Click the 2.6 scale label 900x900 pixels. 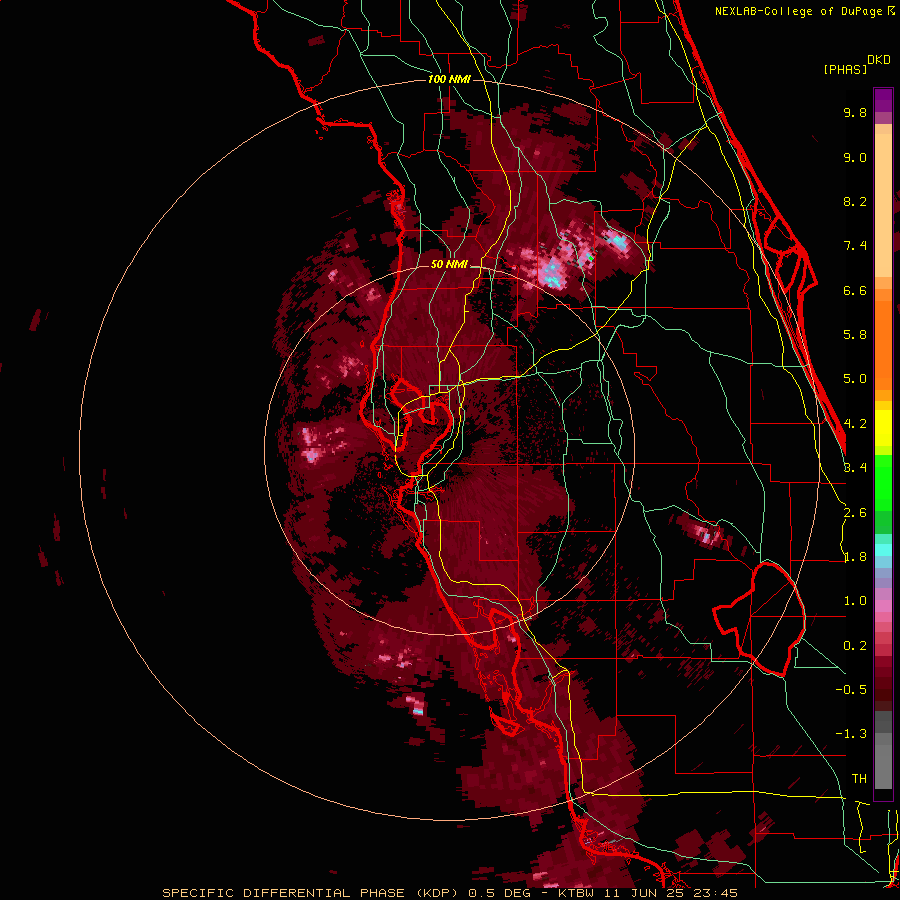click(x=855, y=513)
